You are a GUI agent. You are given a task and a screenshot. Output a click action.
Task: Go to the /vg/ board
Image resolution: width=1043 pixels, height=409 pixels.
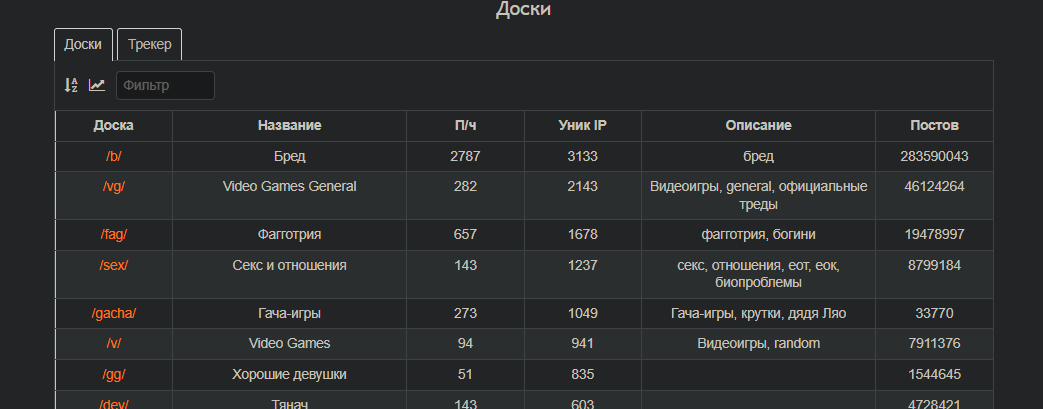tap(113, 187)
